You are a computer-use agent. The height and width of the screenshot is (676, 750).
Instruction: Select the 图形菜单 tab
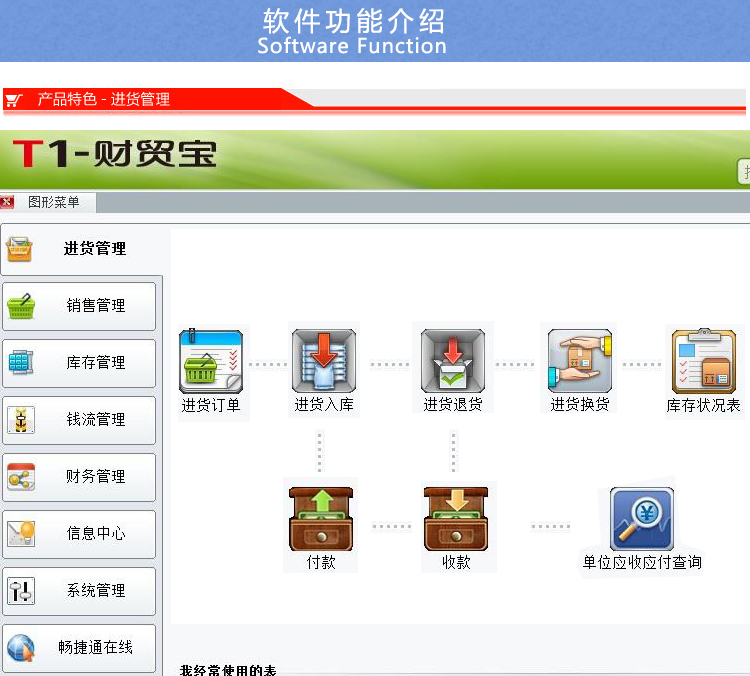pos(54,202)
